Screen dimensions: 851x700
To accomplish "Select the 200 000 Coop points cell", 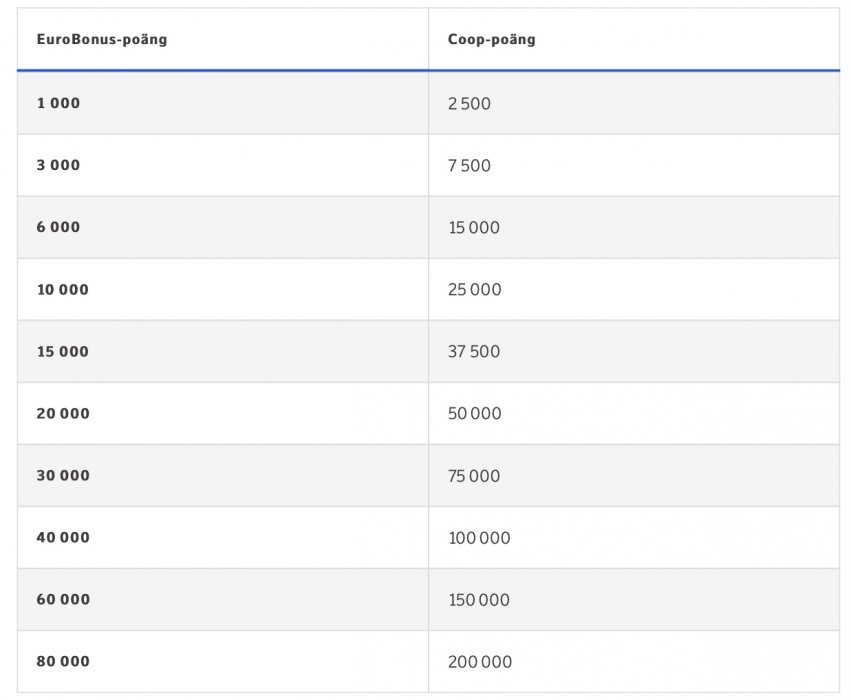I will [x=480, y=662].
